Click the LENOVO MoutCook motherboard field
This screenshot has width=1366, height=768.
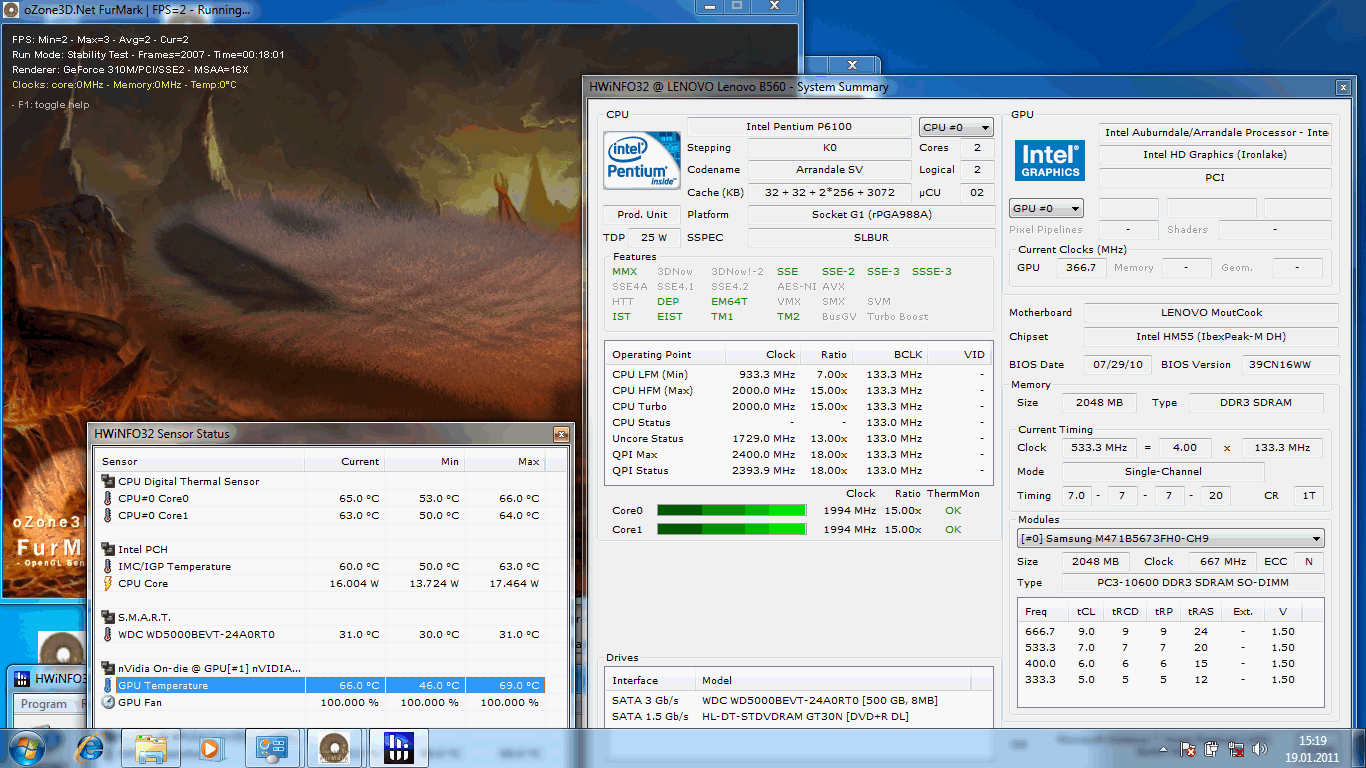point(1211,312)
